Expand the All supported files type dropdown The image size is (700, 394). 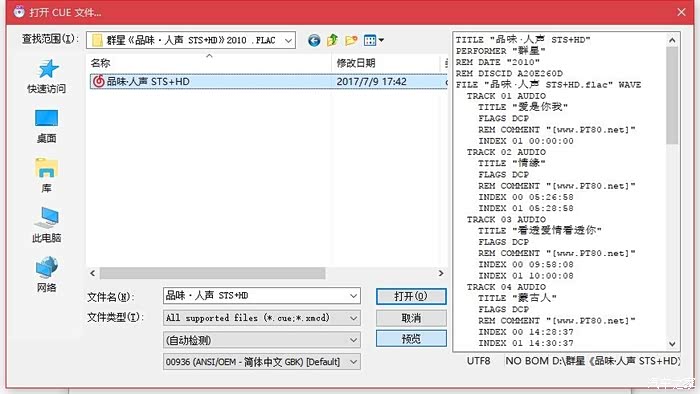pos(354,318)
